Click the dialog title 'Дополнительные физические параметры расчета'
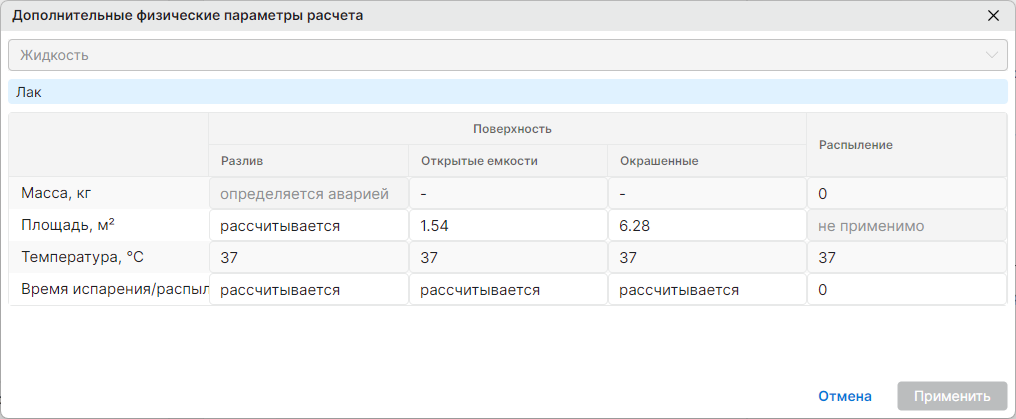 tap(187, 16)
